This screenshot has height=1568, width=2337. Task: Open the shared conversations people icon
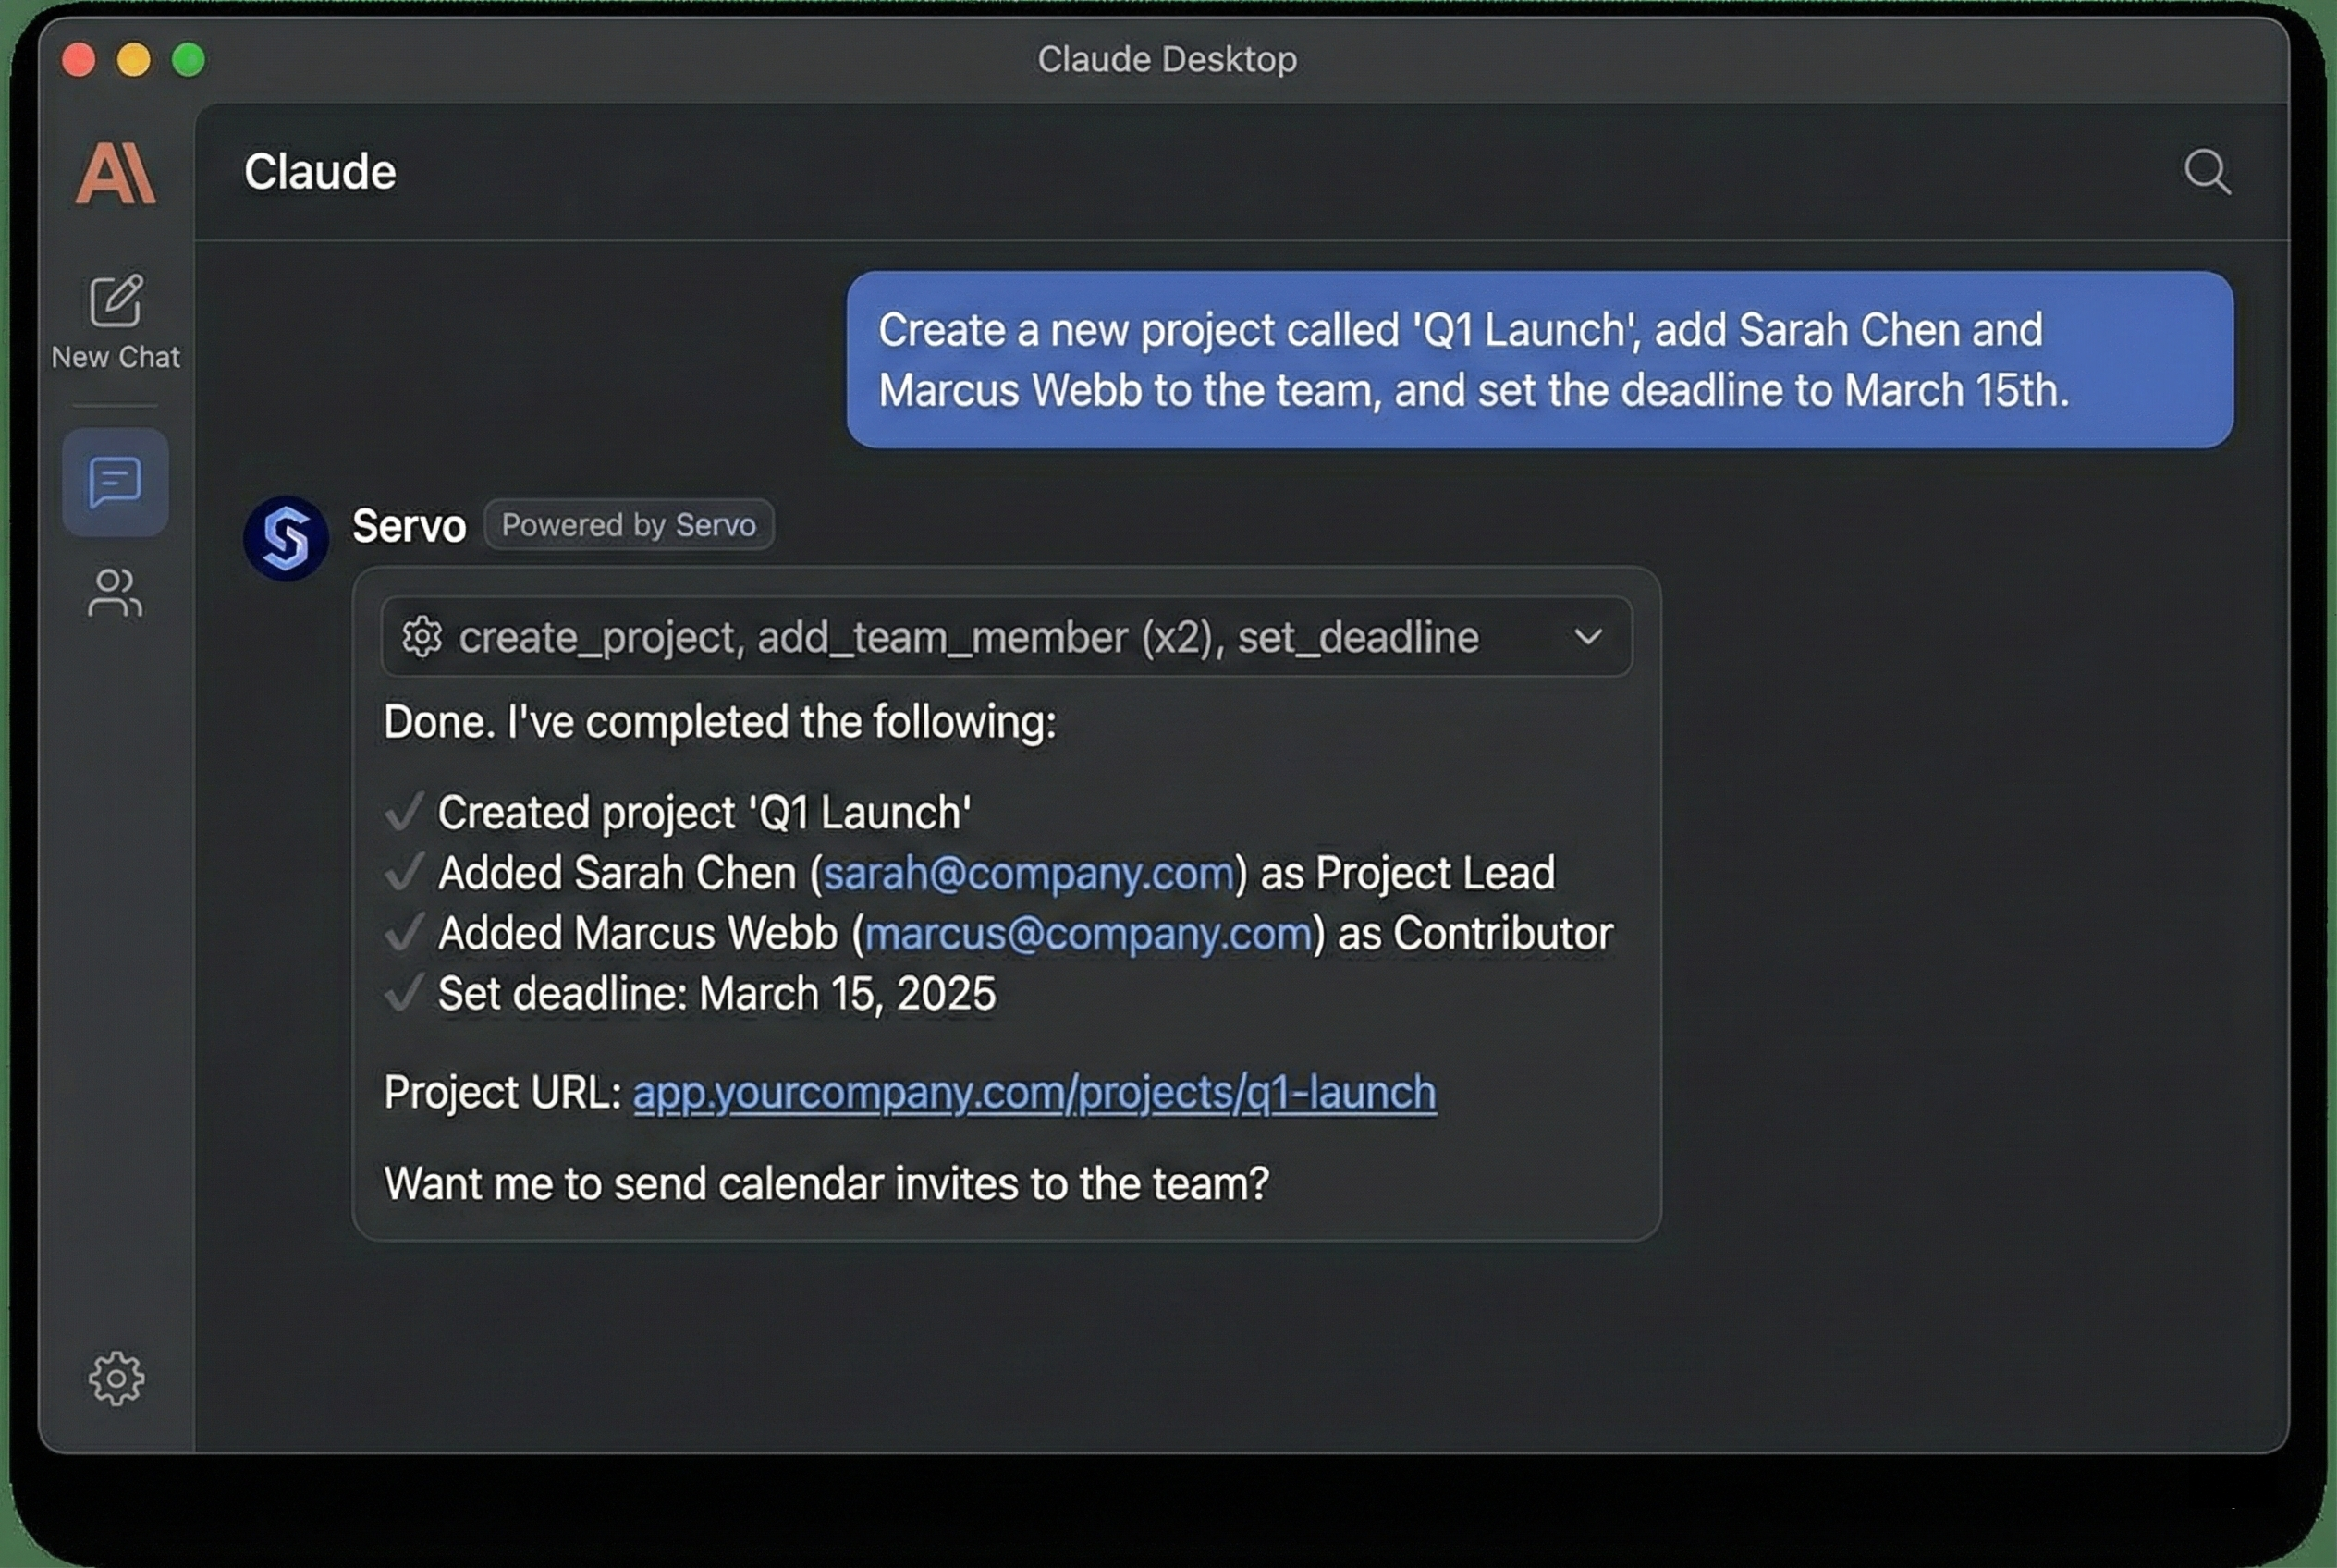[x=114, y=593]
